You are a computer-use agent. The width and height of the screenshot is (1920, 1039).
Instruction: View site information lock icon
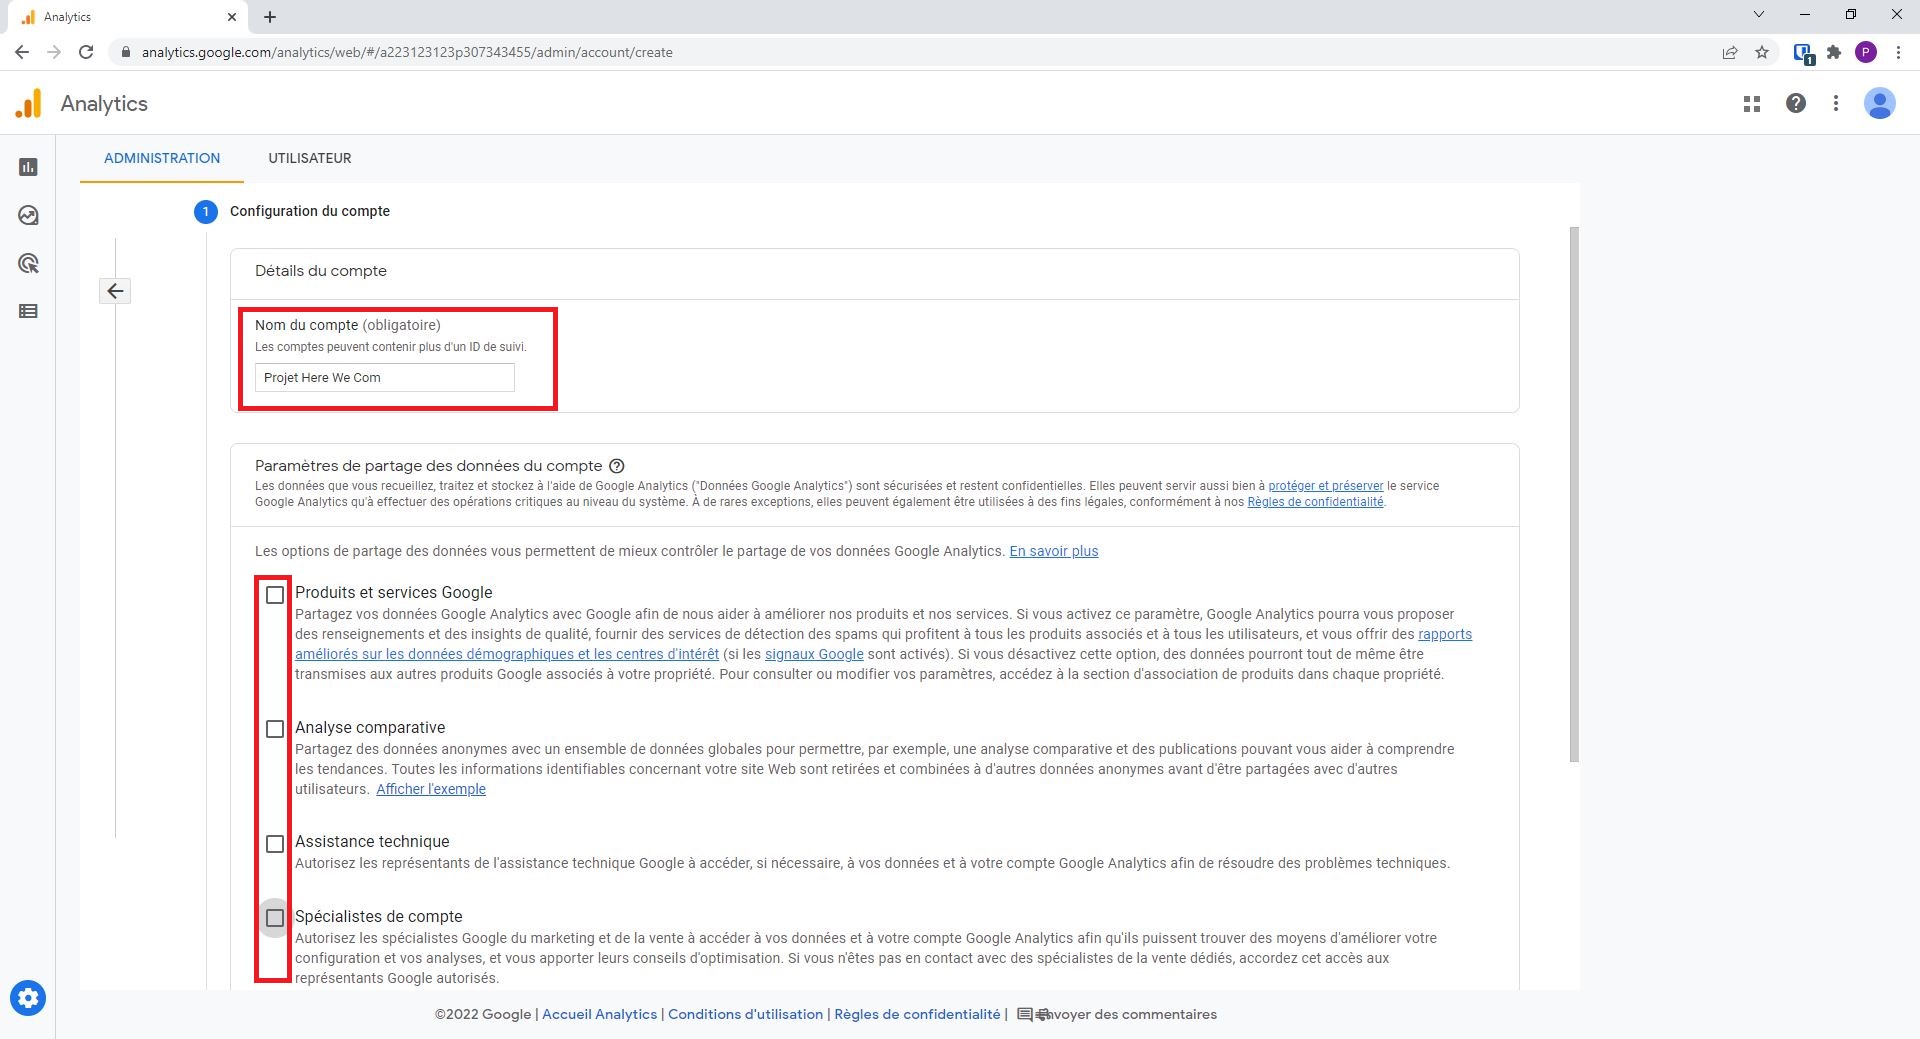(125, 52)
